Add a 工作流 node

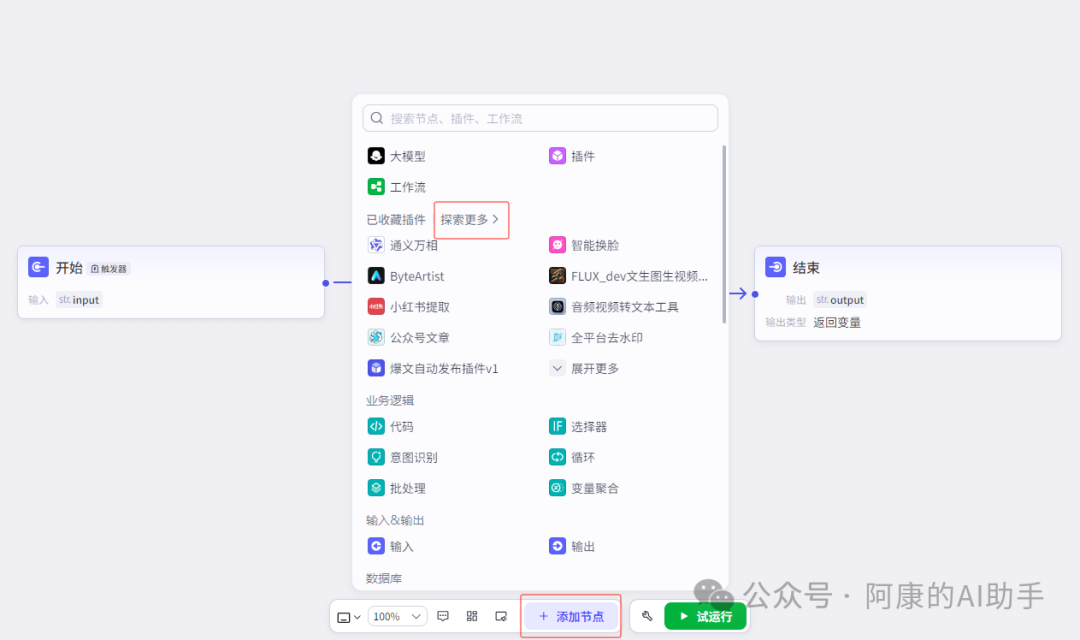click(x=396, y=187)
